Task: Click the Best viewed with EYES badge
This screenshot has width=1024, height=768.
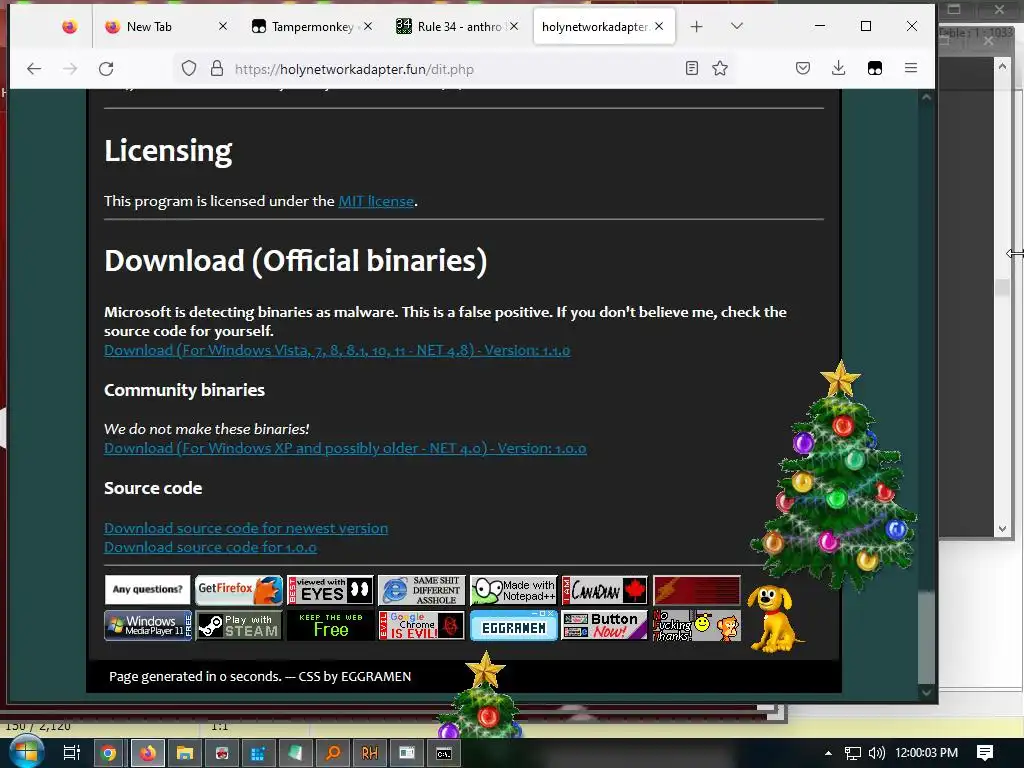Action: pyautogui.click(x=330, y=590)
